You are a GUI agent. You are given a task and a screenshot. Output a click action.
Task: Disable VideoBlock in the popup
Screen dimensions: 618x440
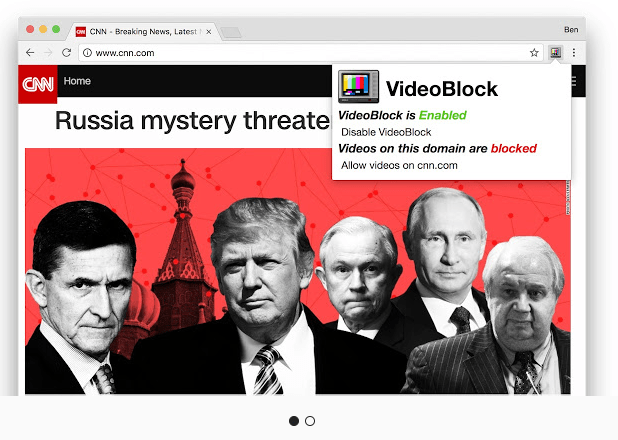tap(386, 132)
